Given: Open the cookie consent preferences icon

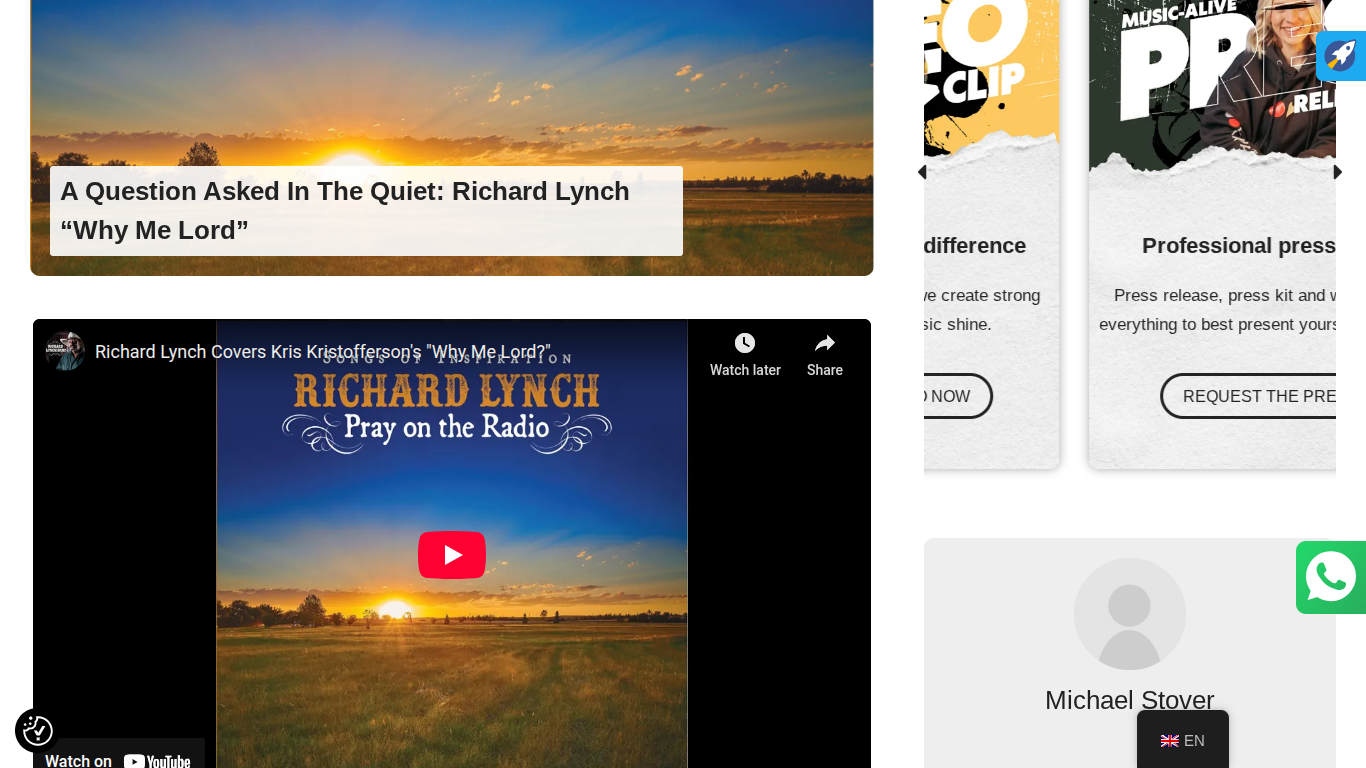Looking at the screenshot, I should pos(38,731).
